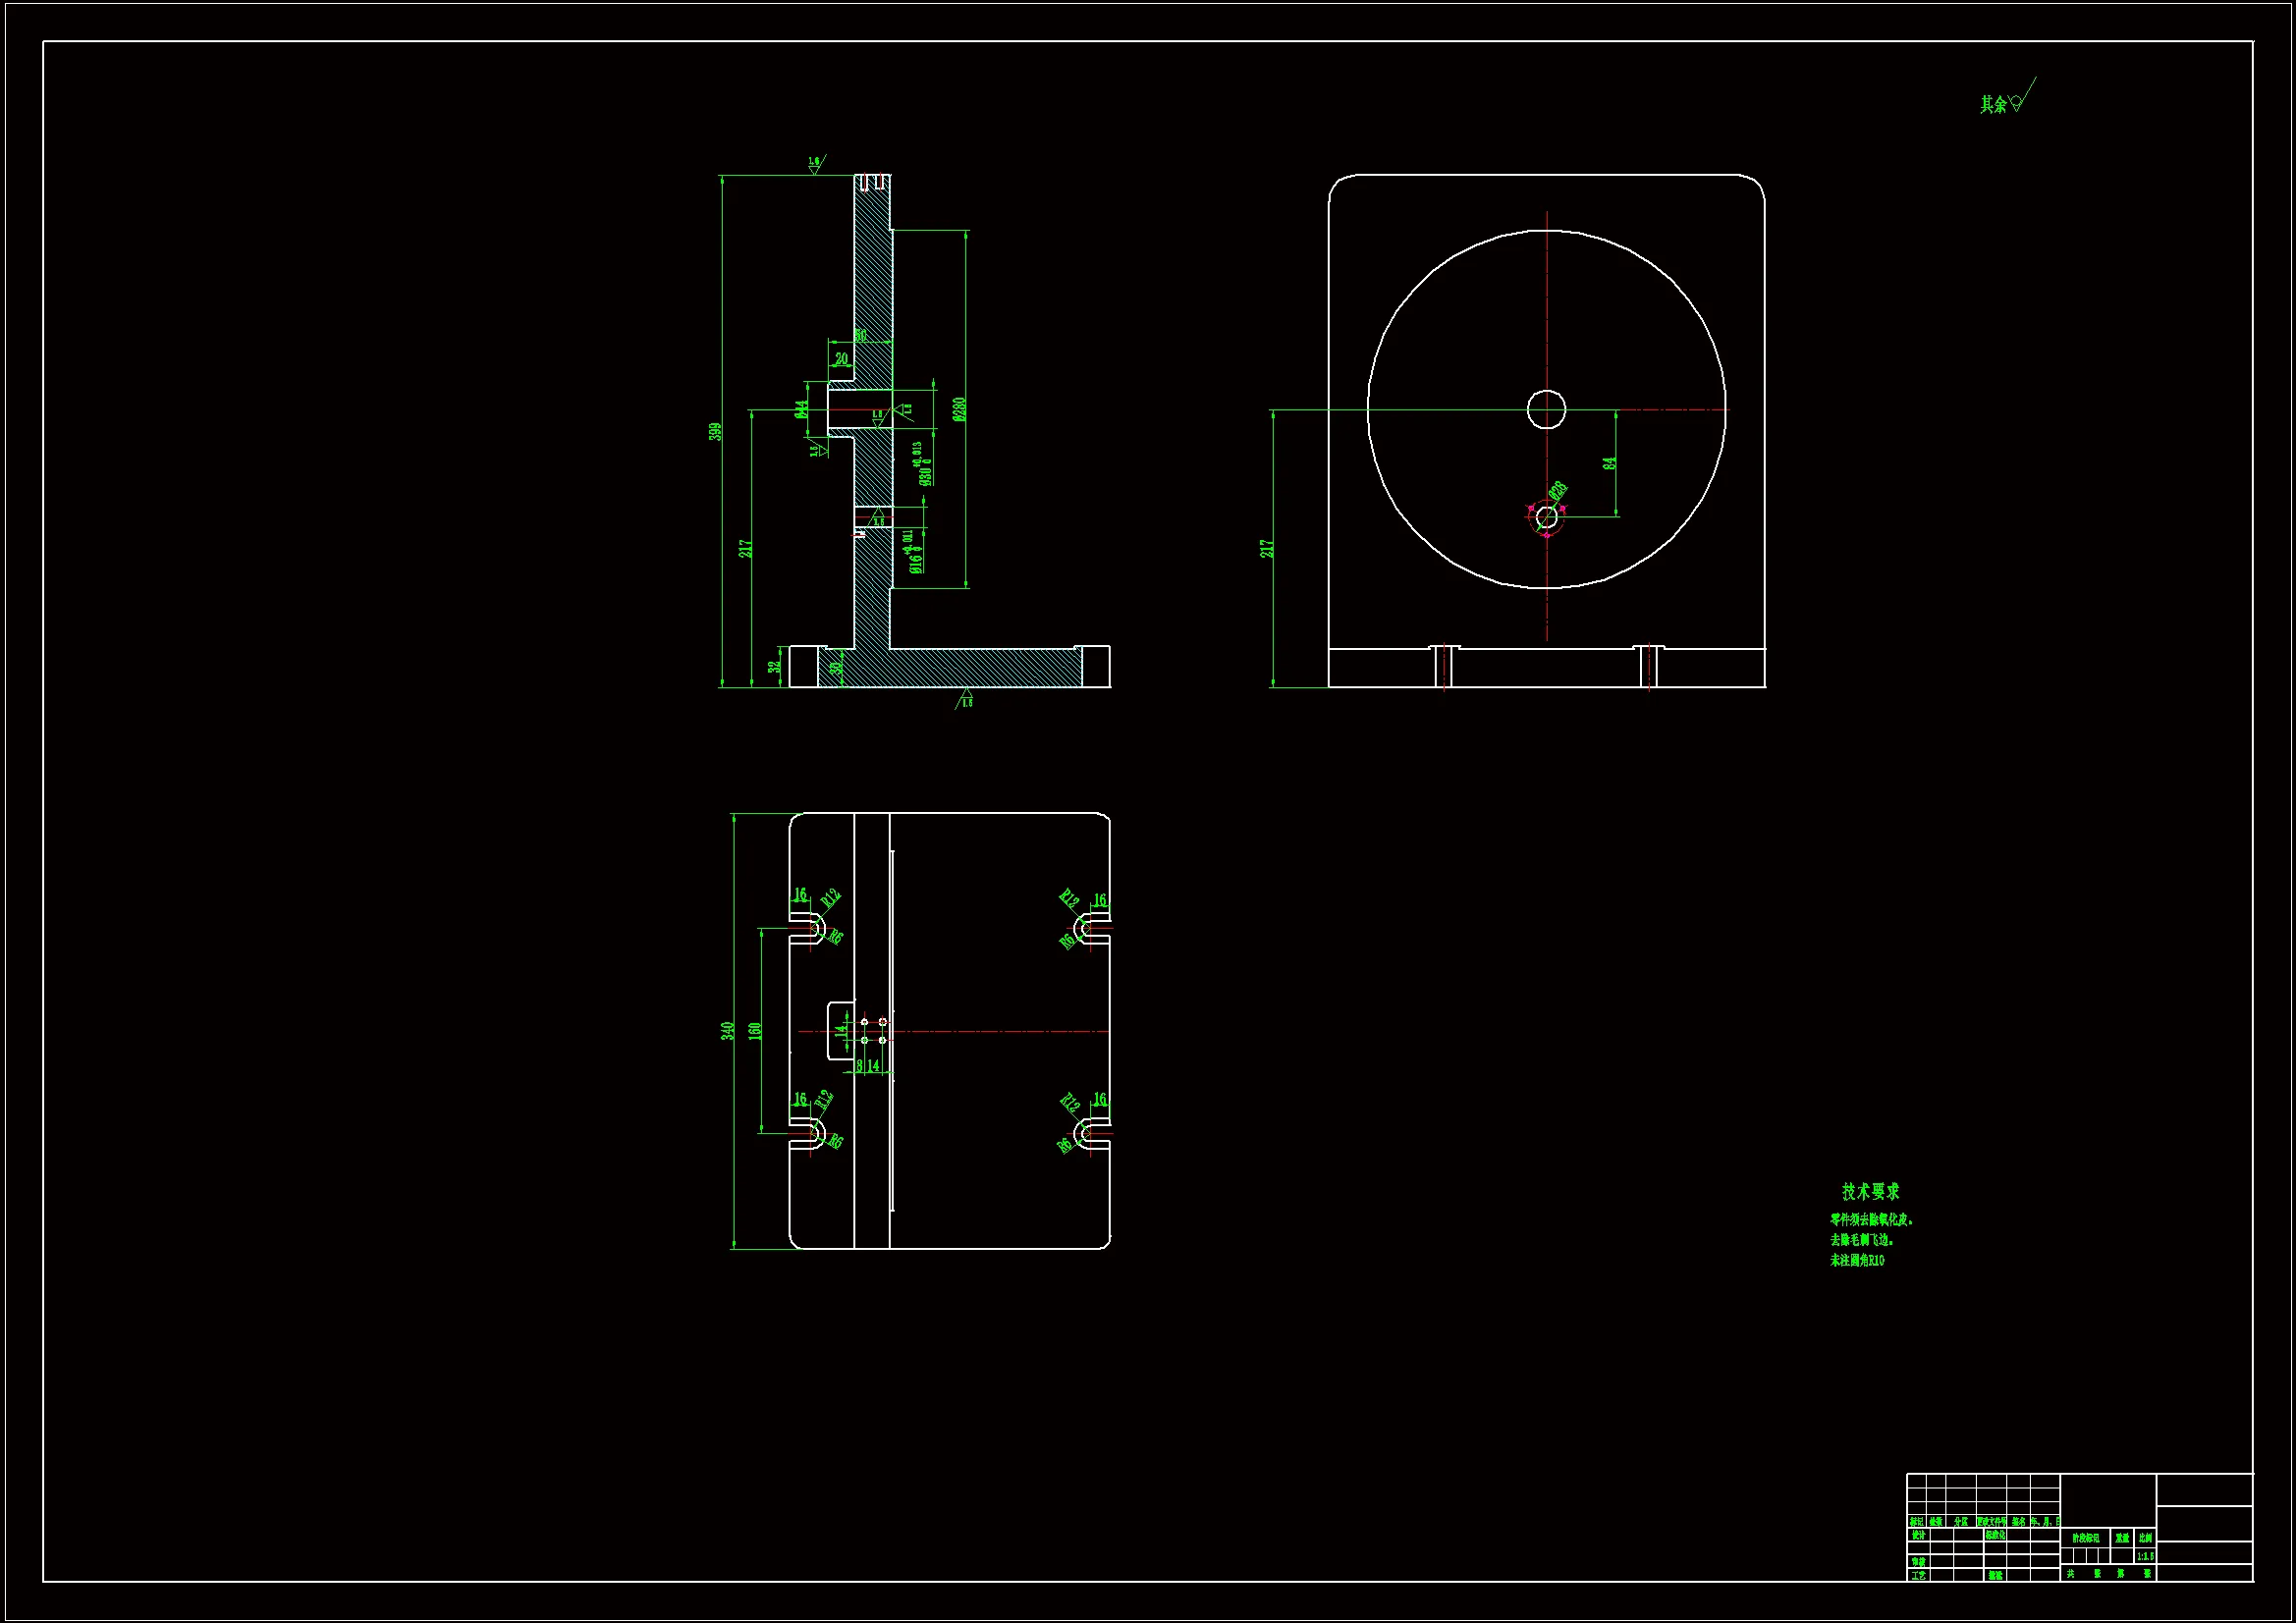Select the roughness symbol below the base
Screen dimensions: 2296x1623
click(x=965, y=698)
